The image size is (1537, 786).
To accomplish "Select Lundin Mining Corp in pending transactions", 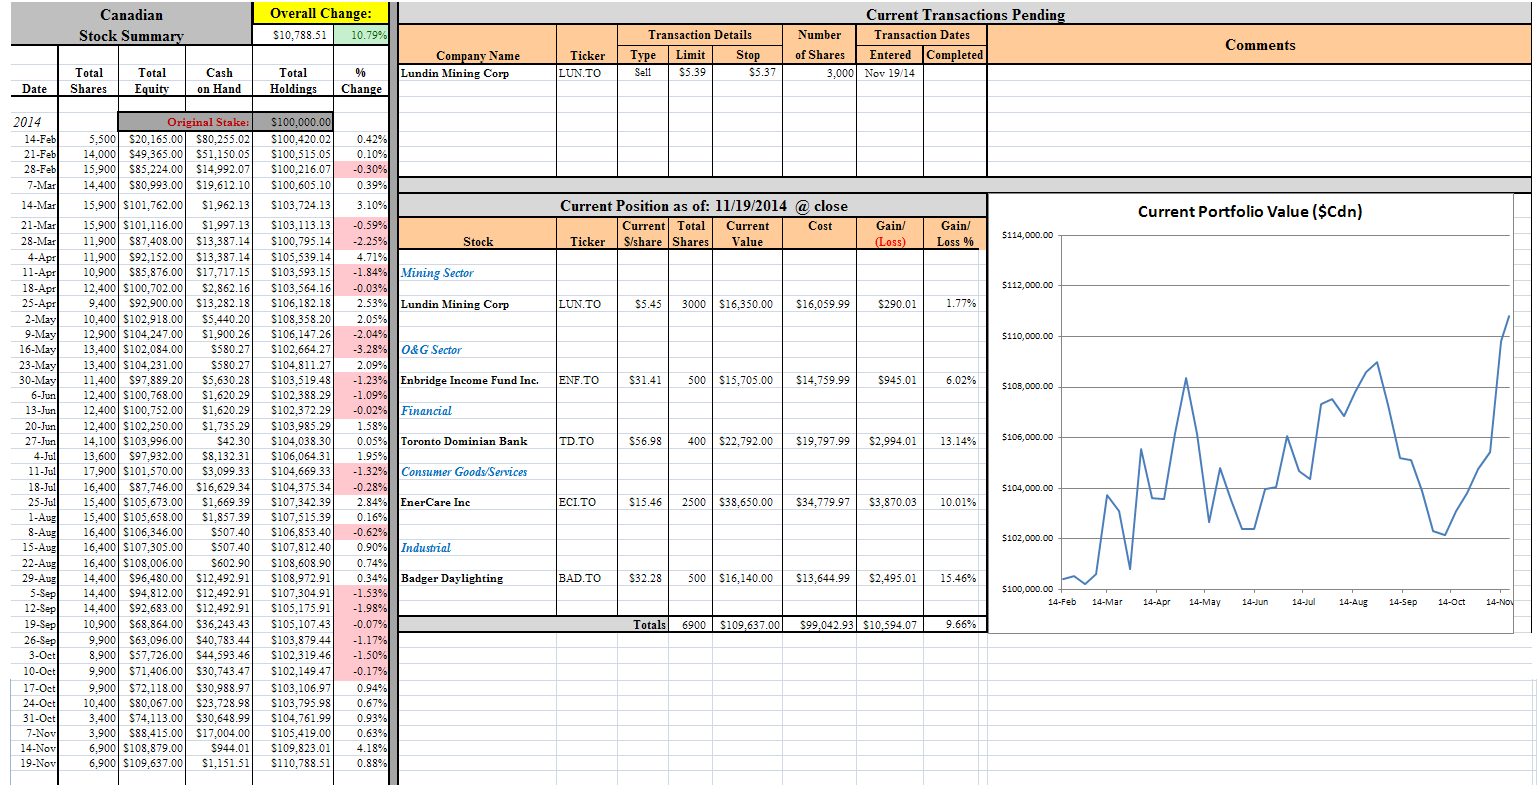I will click(x=455, y=73).
